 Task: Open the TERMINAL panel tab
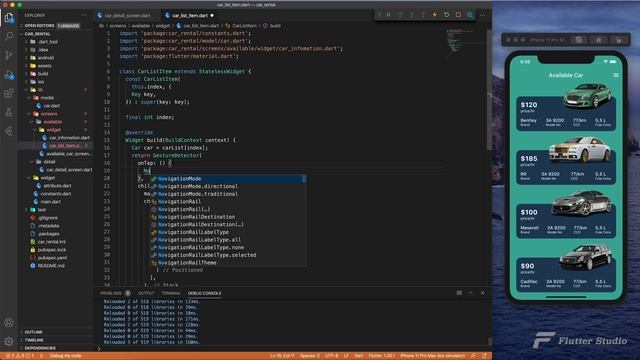coord(171,293)
